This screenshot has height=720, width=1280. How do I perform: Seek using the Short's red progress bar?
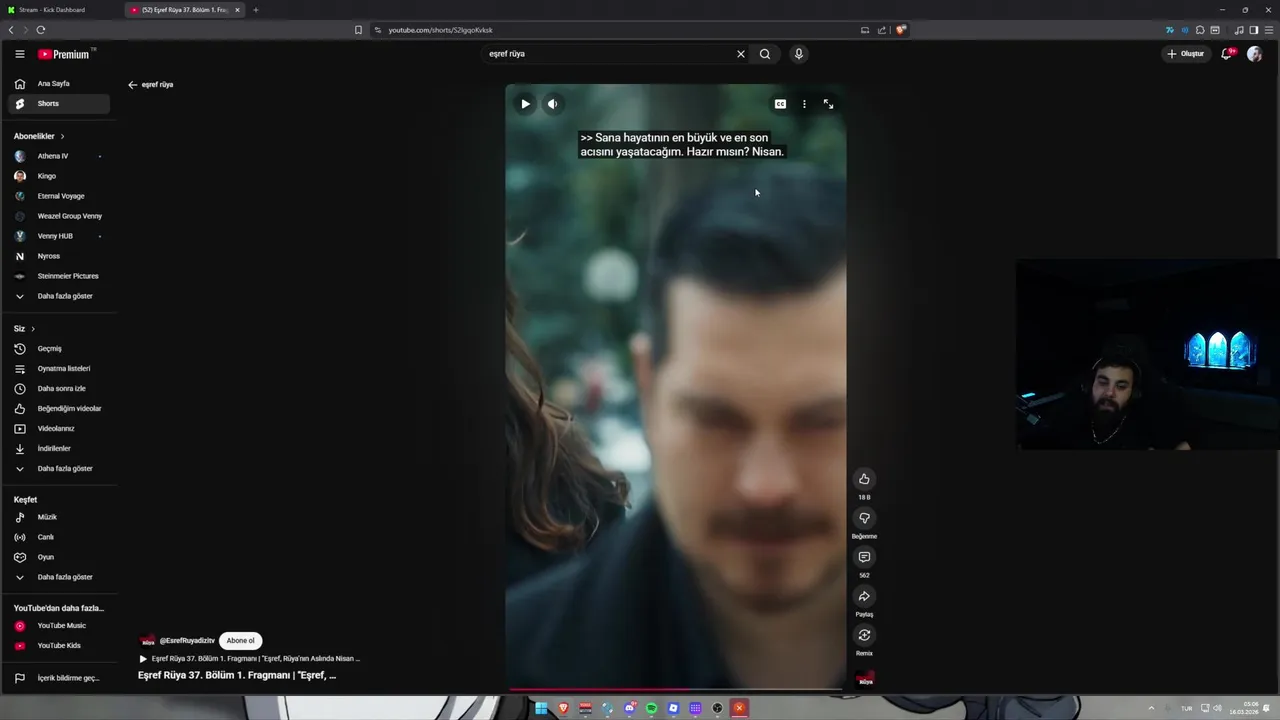pyautogui.click(x=675, y=689)
